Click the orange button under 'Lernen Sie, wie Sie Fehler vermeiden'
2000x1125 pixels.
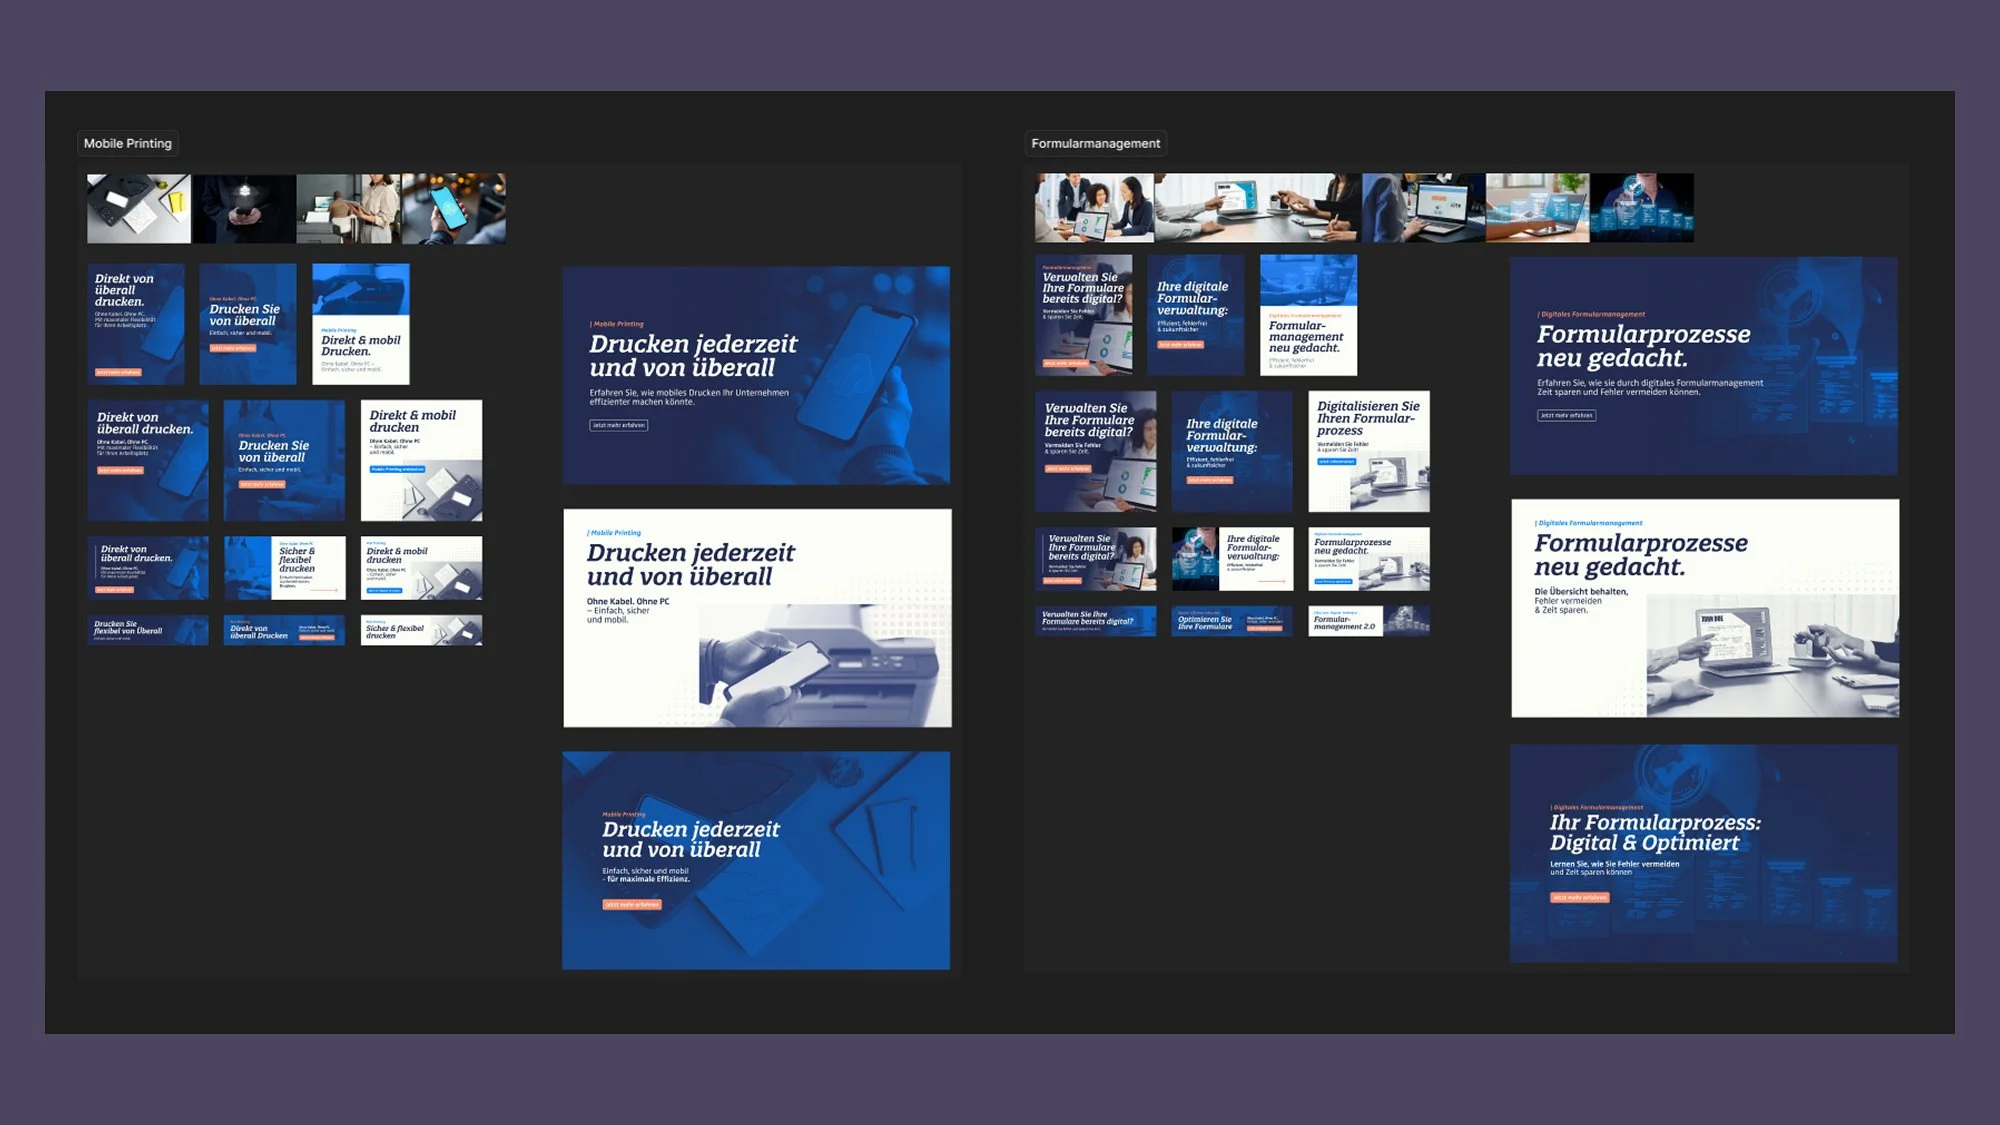tap(1579, 897)
